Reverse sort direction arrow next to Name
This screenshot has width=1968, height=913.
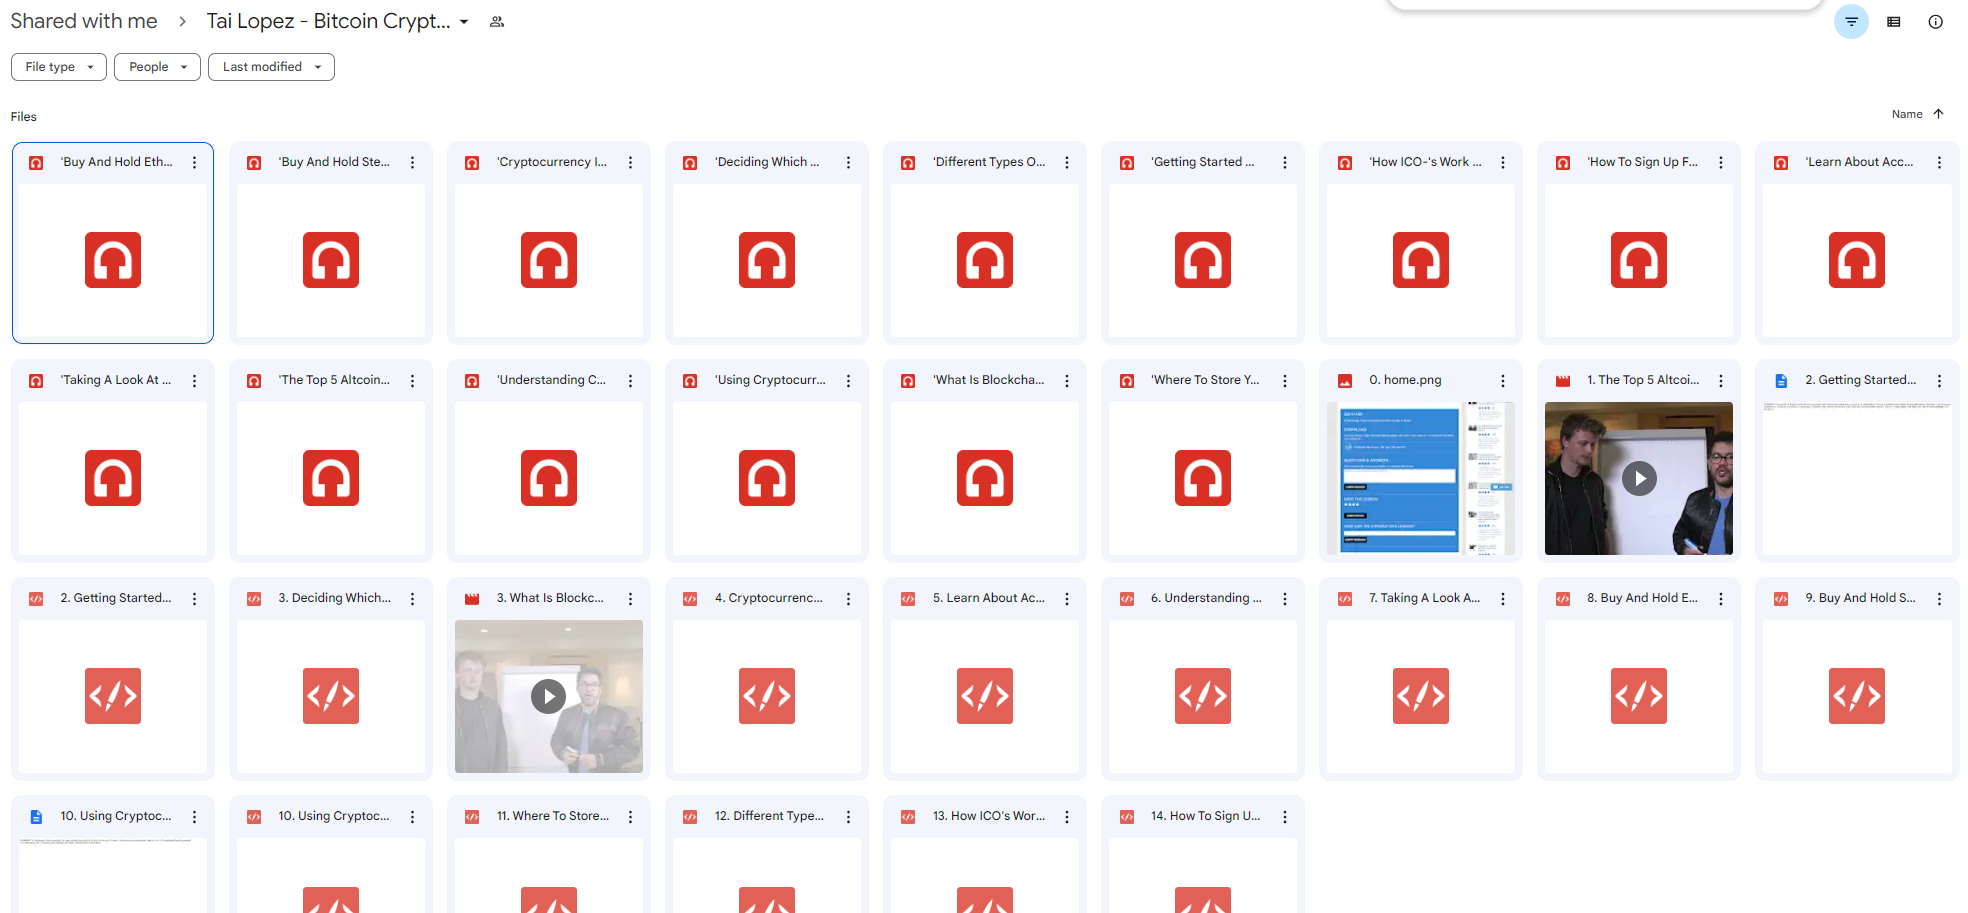coord(1938,114)
